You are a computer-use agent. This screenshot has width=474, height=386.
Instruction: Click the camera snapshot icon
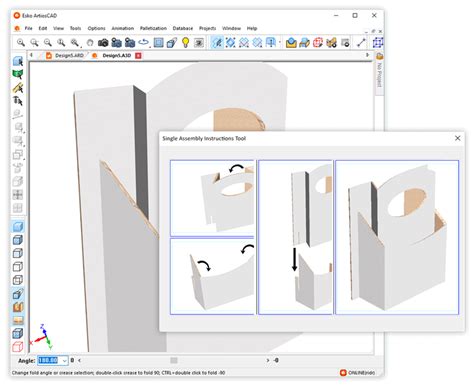tap(103, 43)
